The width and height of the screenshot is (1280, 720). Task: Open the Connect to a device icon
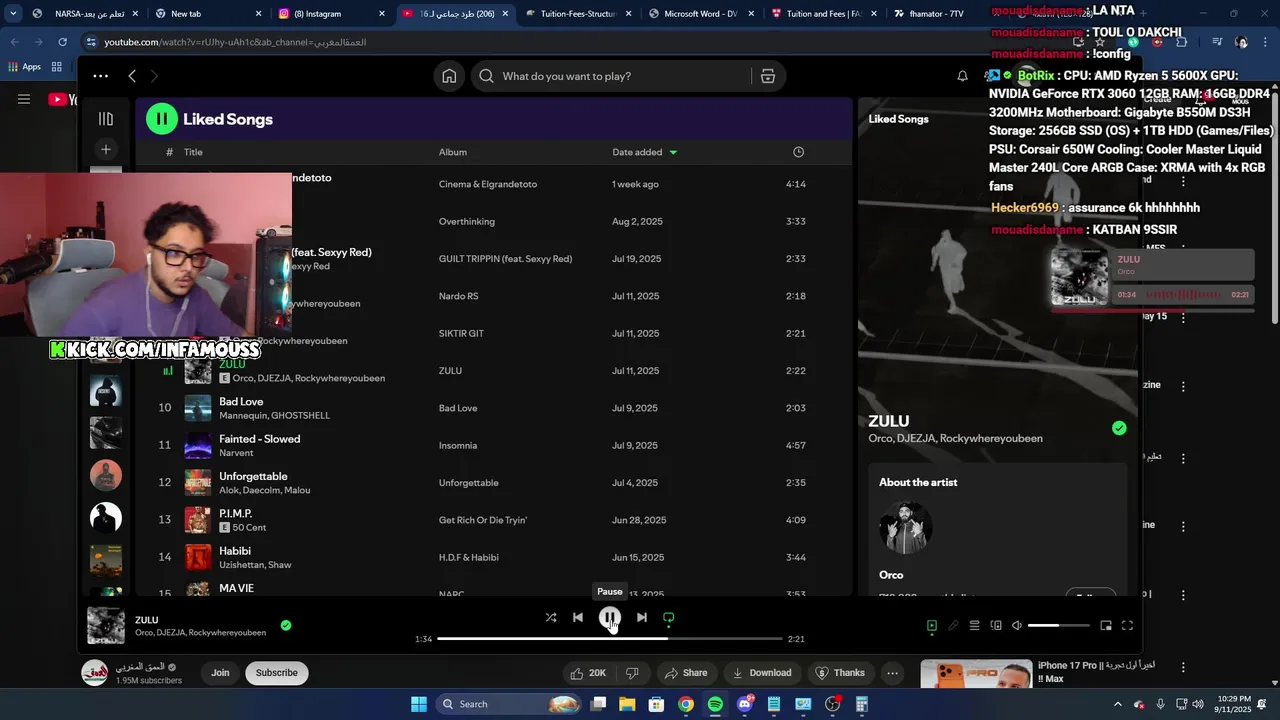click(x=996, y=626)
